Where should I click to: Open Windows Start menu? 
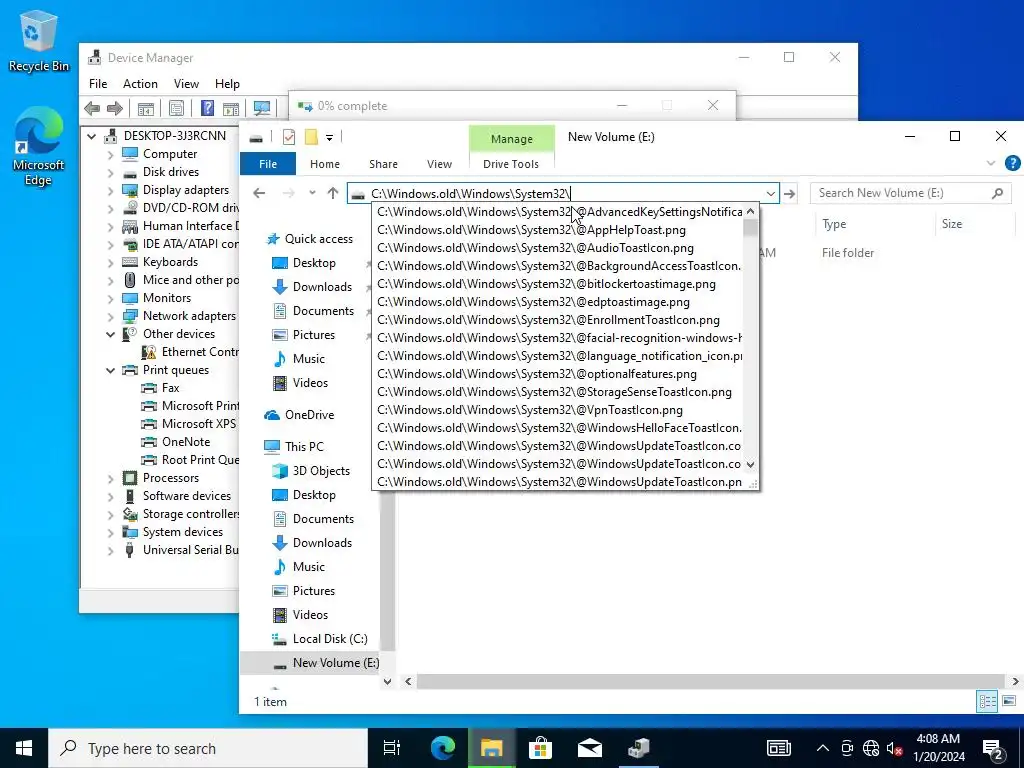coord(24,748)
